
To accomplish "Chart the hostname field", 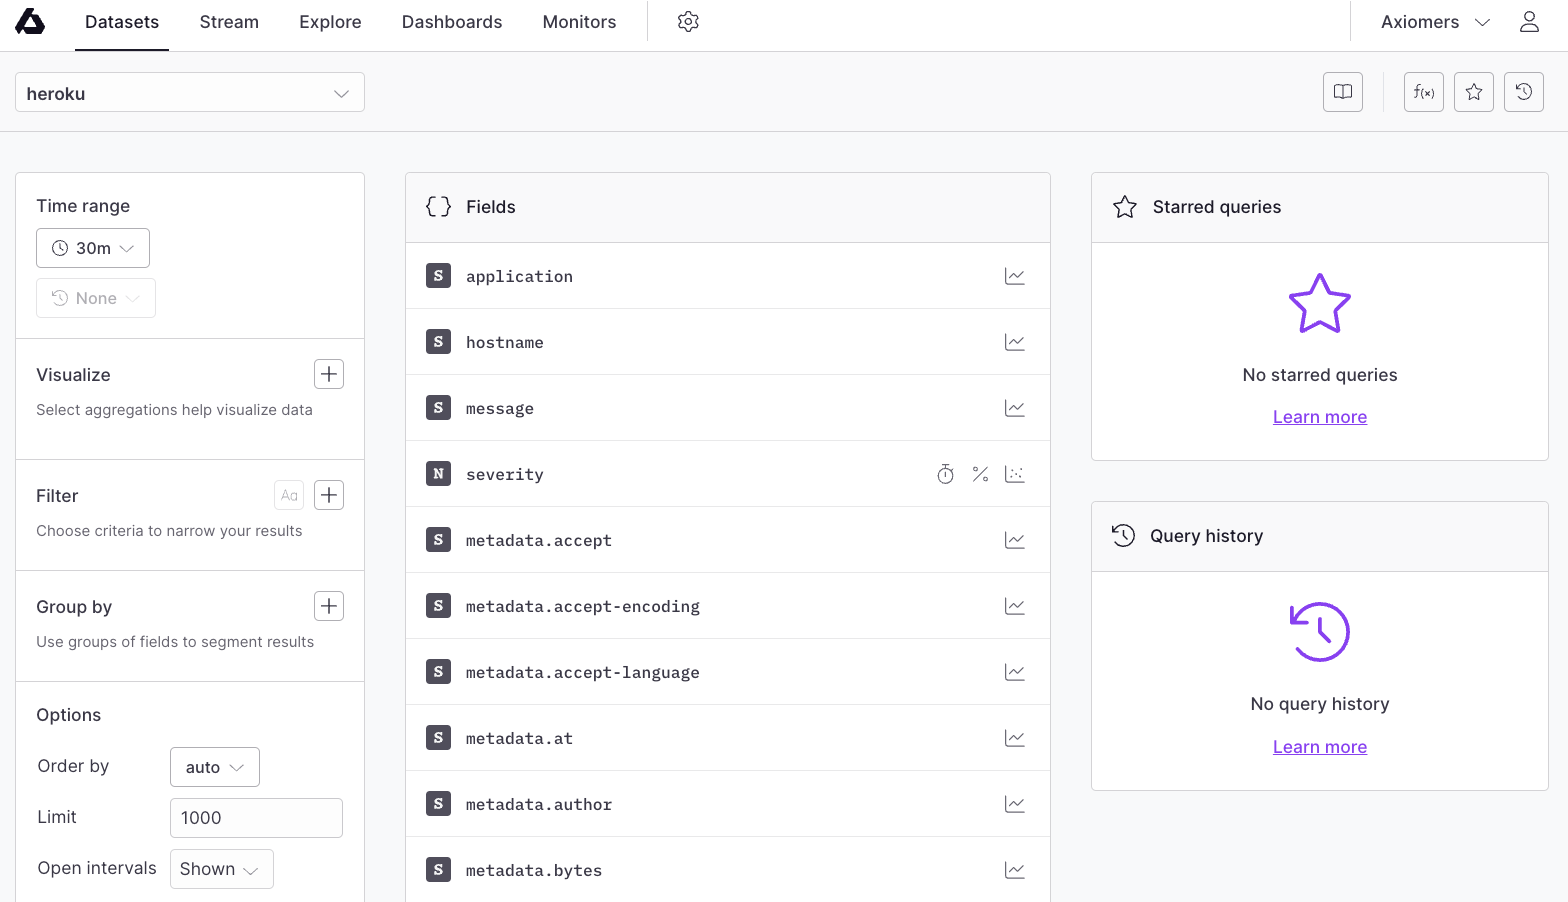I will click(1015, 342).
